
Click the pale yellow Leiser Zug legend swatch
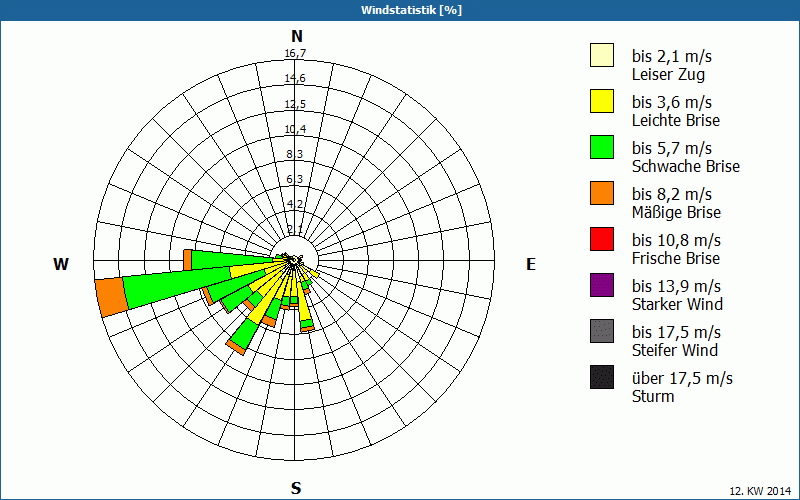click(x=602, y=55)
